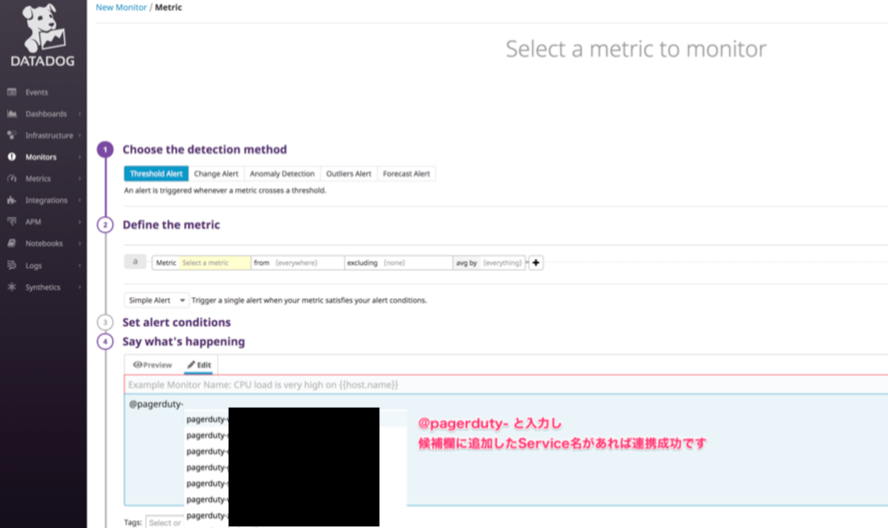Screen dimensions: 888x528
Task: Expand the Synthetics submenu arrow
Action: (x=79, y=287)
